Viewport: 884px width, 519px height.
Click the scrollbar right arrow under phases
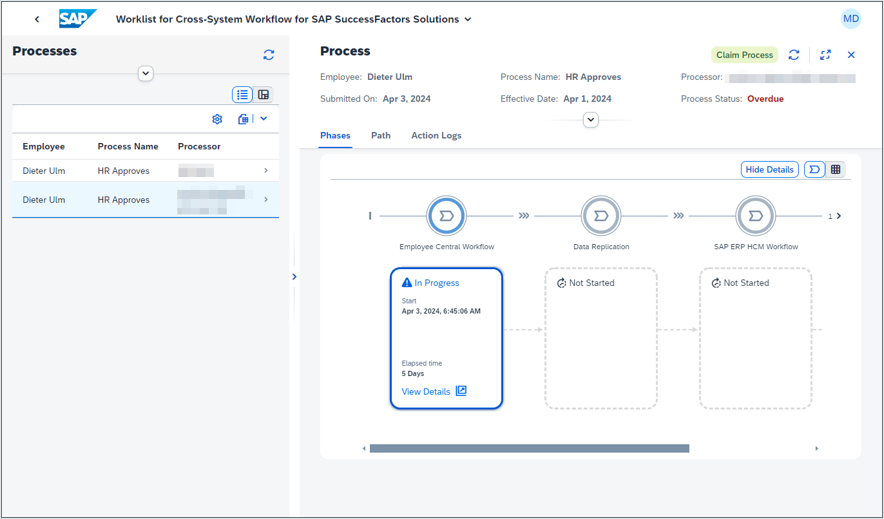816,449
